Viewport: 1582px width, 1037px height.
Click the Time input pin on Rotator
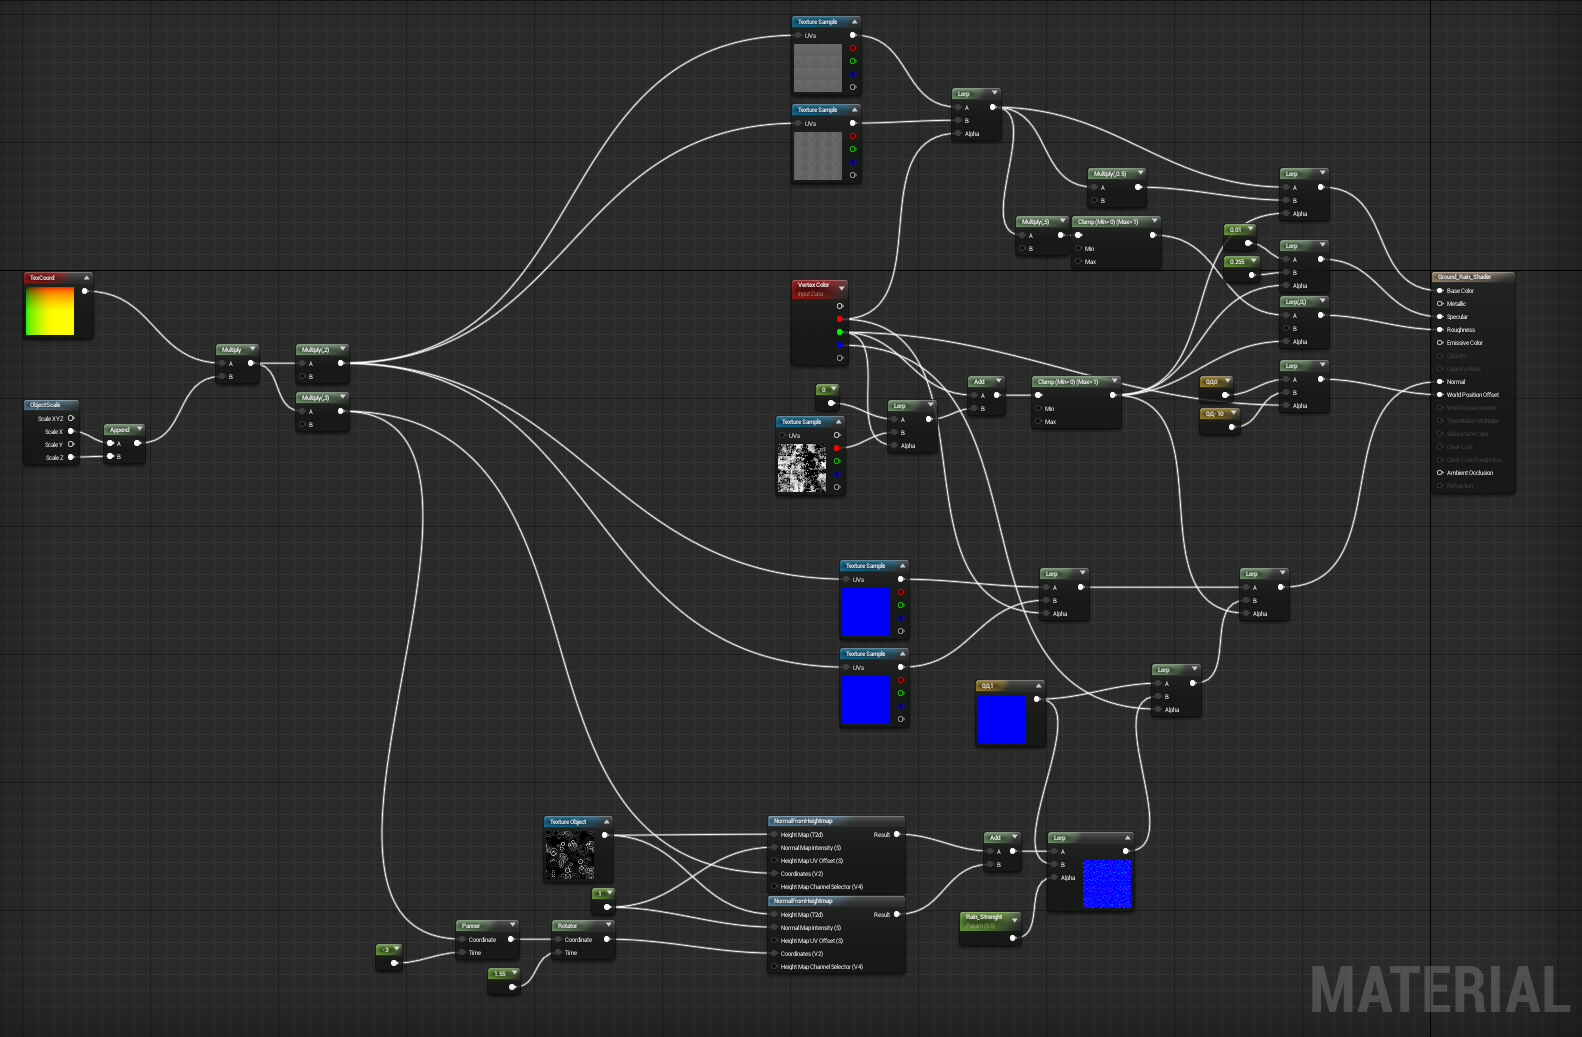tap(558, 953)
